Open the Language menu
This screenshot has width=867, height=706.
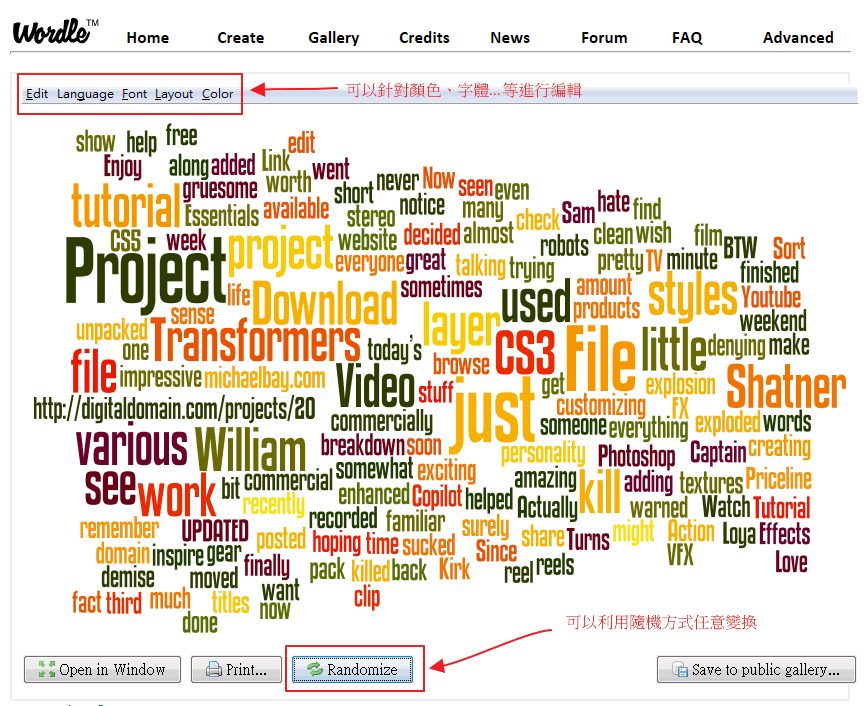click(85, 94)
